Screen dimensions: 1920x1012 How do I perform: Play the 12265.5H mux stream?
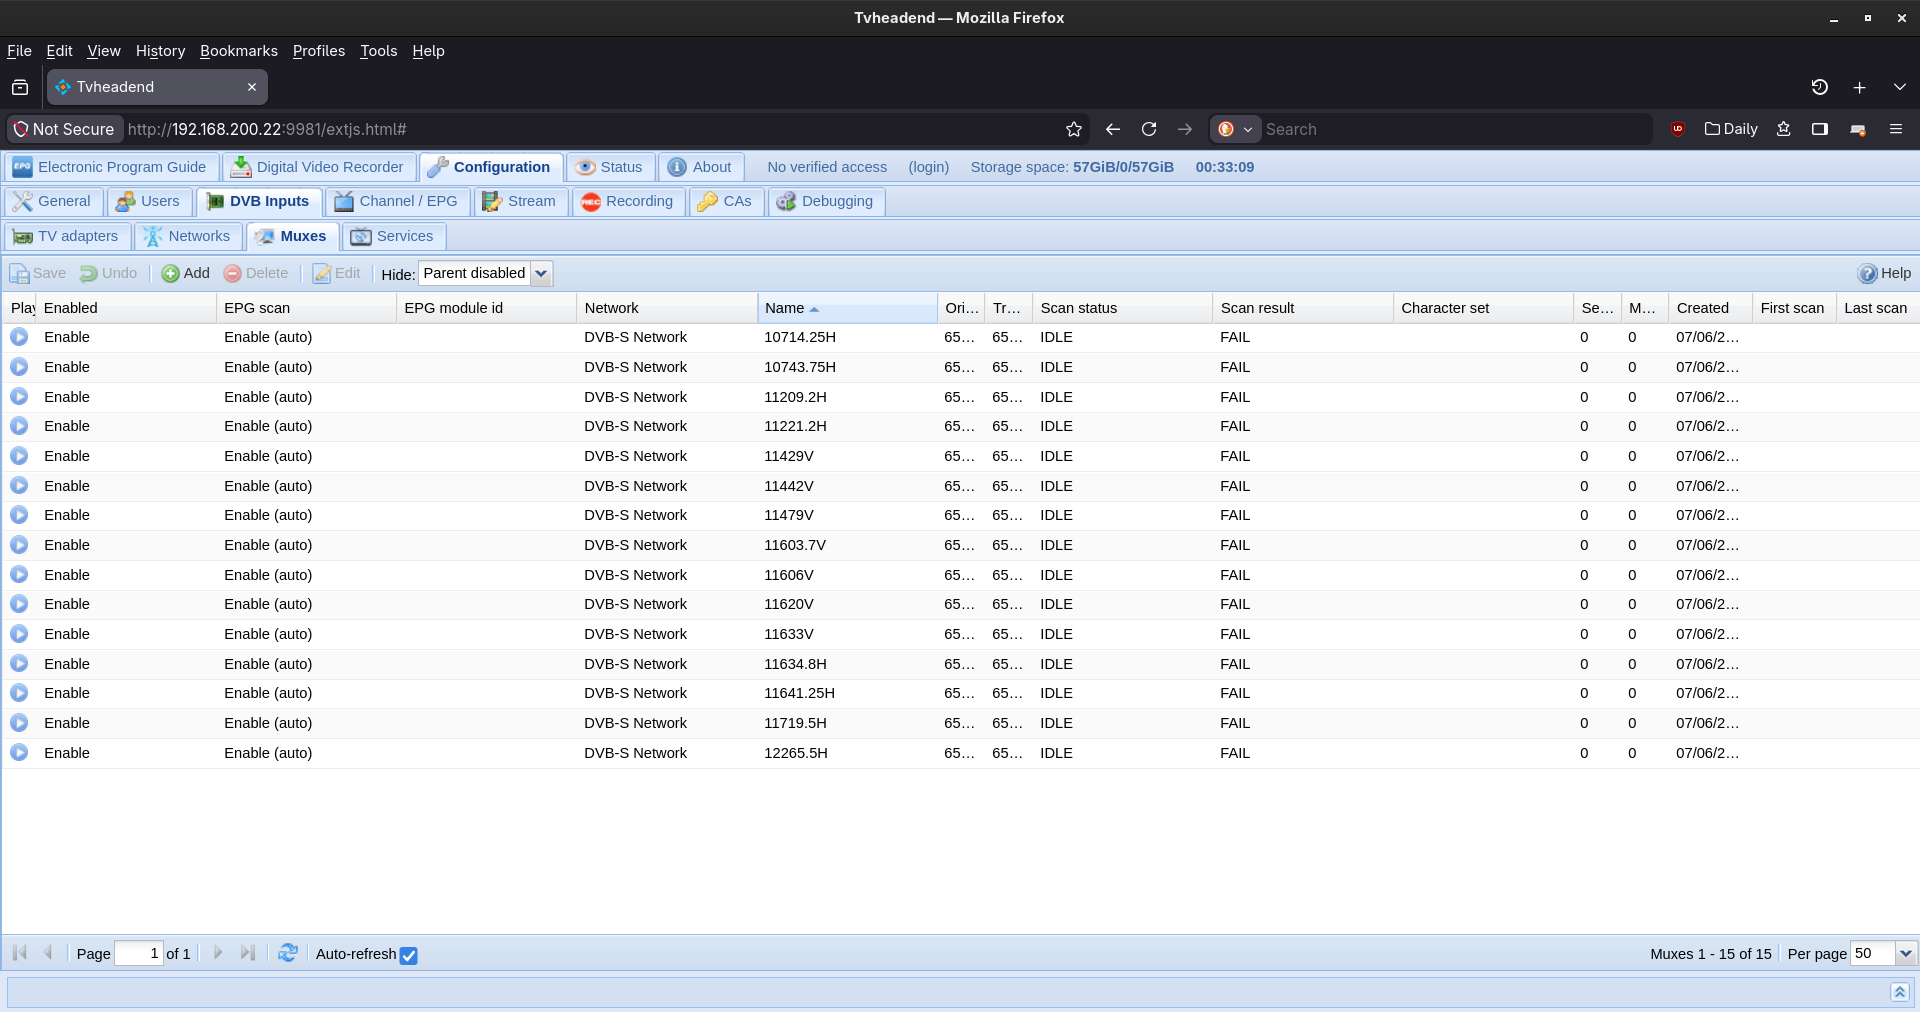coord(19,753)
